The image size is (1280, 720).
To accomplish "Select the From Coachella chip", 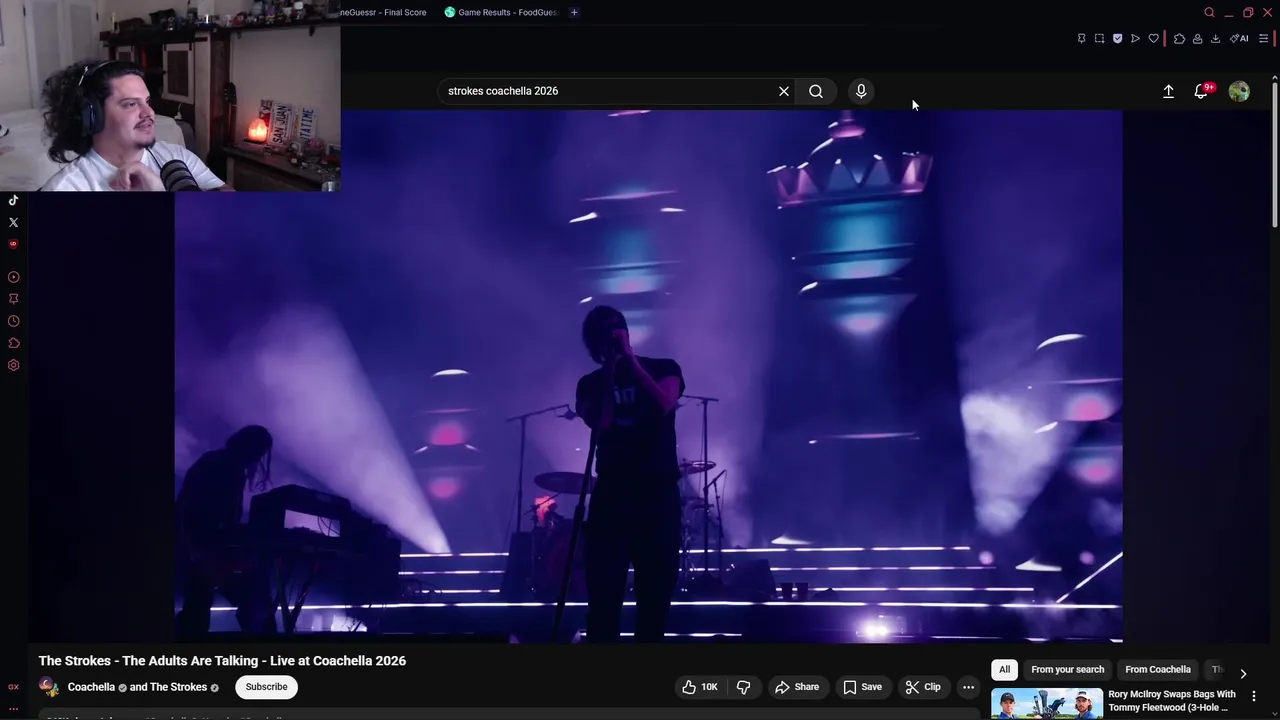I will click(1158, 670).
